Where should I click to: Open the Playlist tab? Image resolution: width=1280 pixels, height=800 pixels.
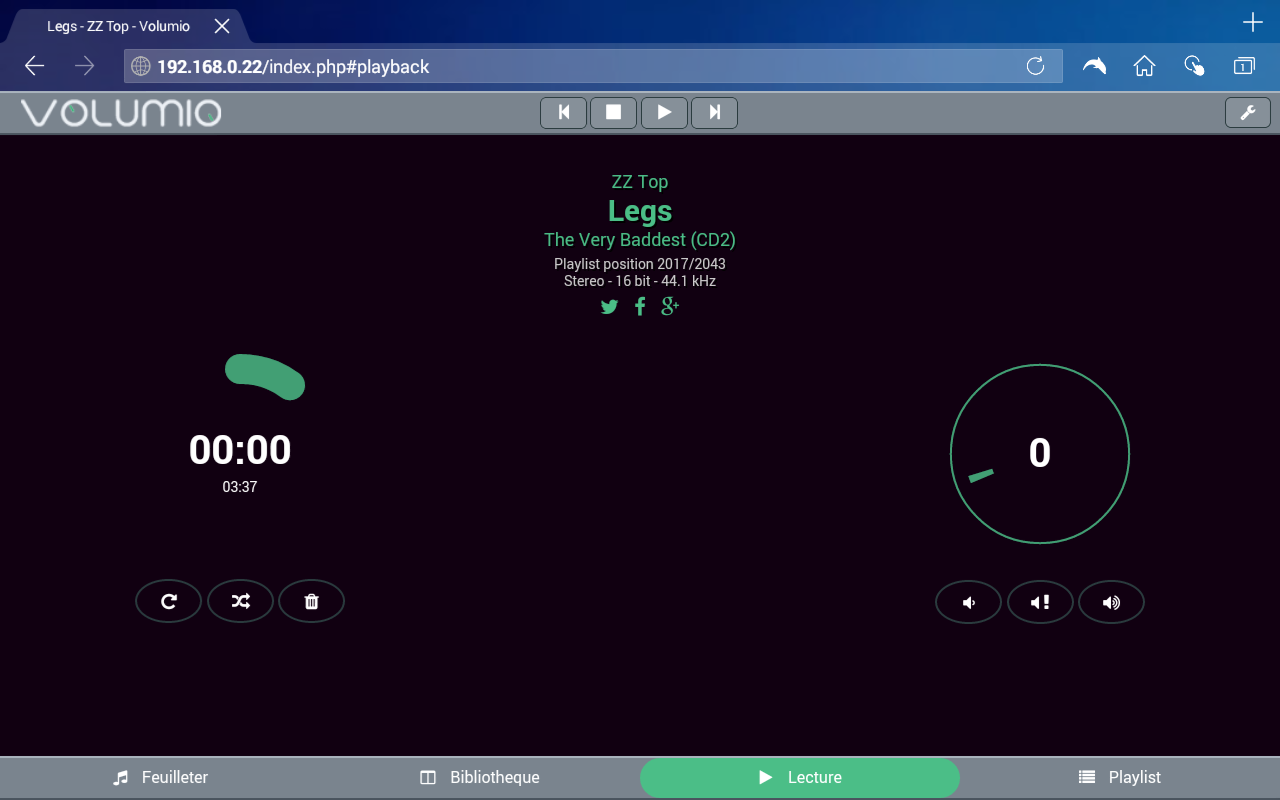pyautogui.click(x=1120, y=777)
